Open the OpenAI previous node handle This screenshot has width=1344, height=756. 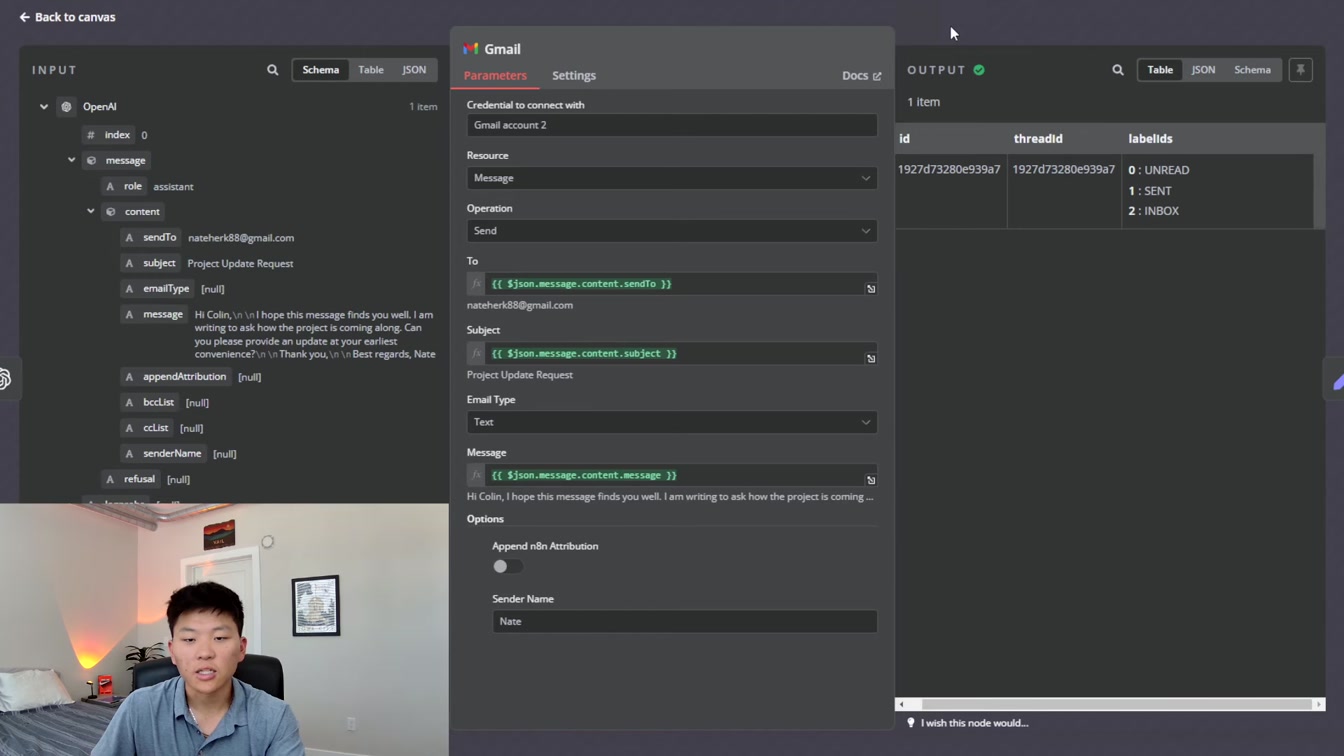coord(6,379)
